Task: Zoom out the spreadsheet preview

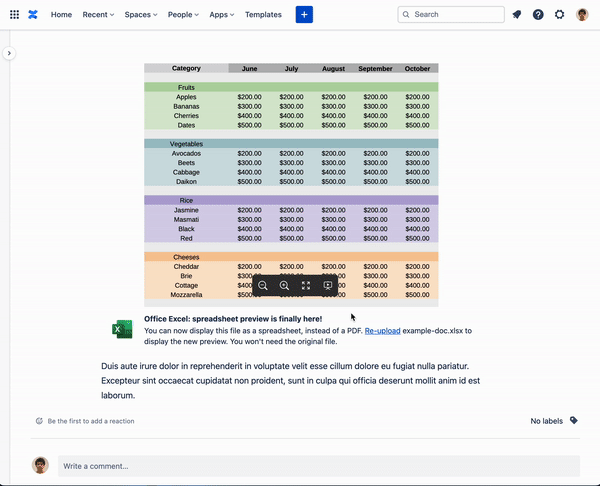Action: pyautogui.click(x=263, y=285)
